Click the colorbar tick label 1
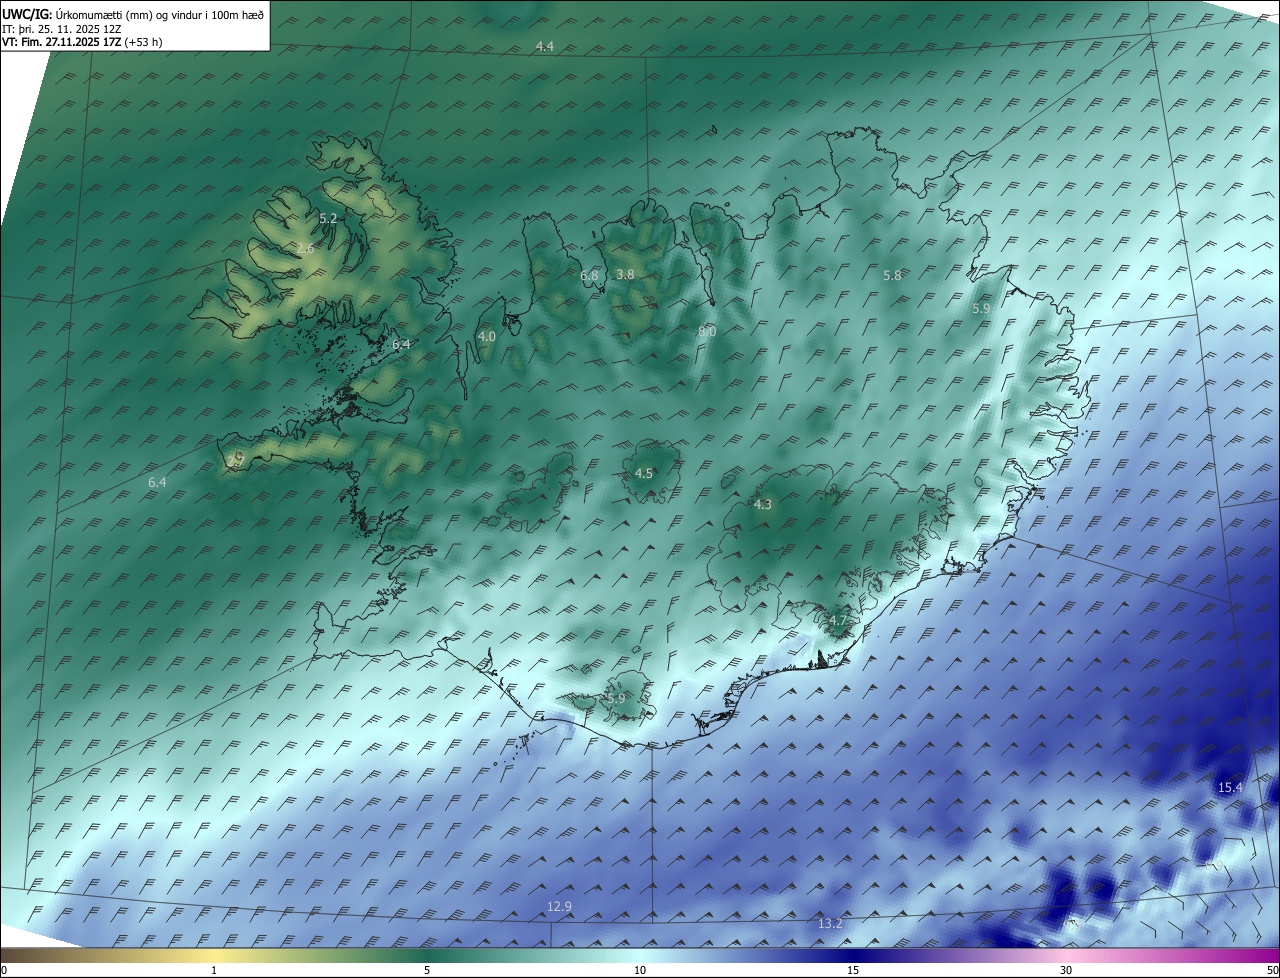The width and height of the screenshot is (1280, 978). [x=214, y=970]
